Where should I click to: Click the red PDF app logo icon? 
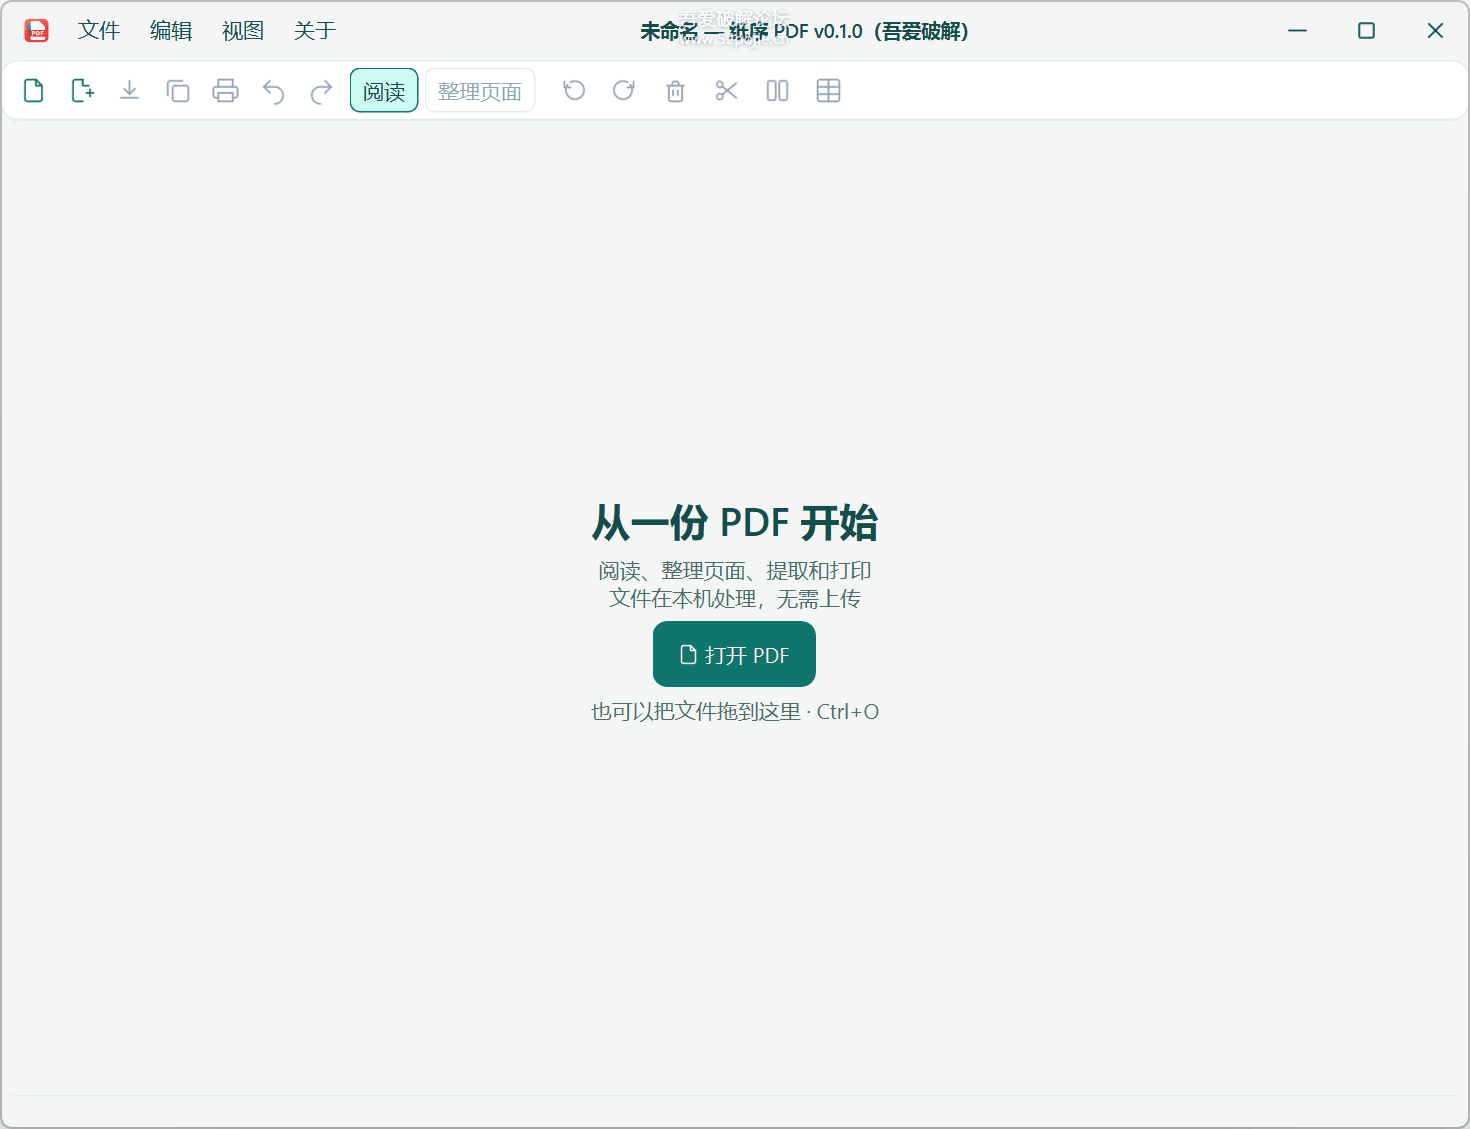pos(37,31)
